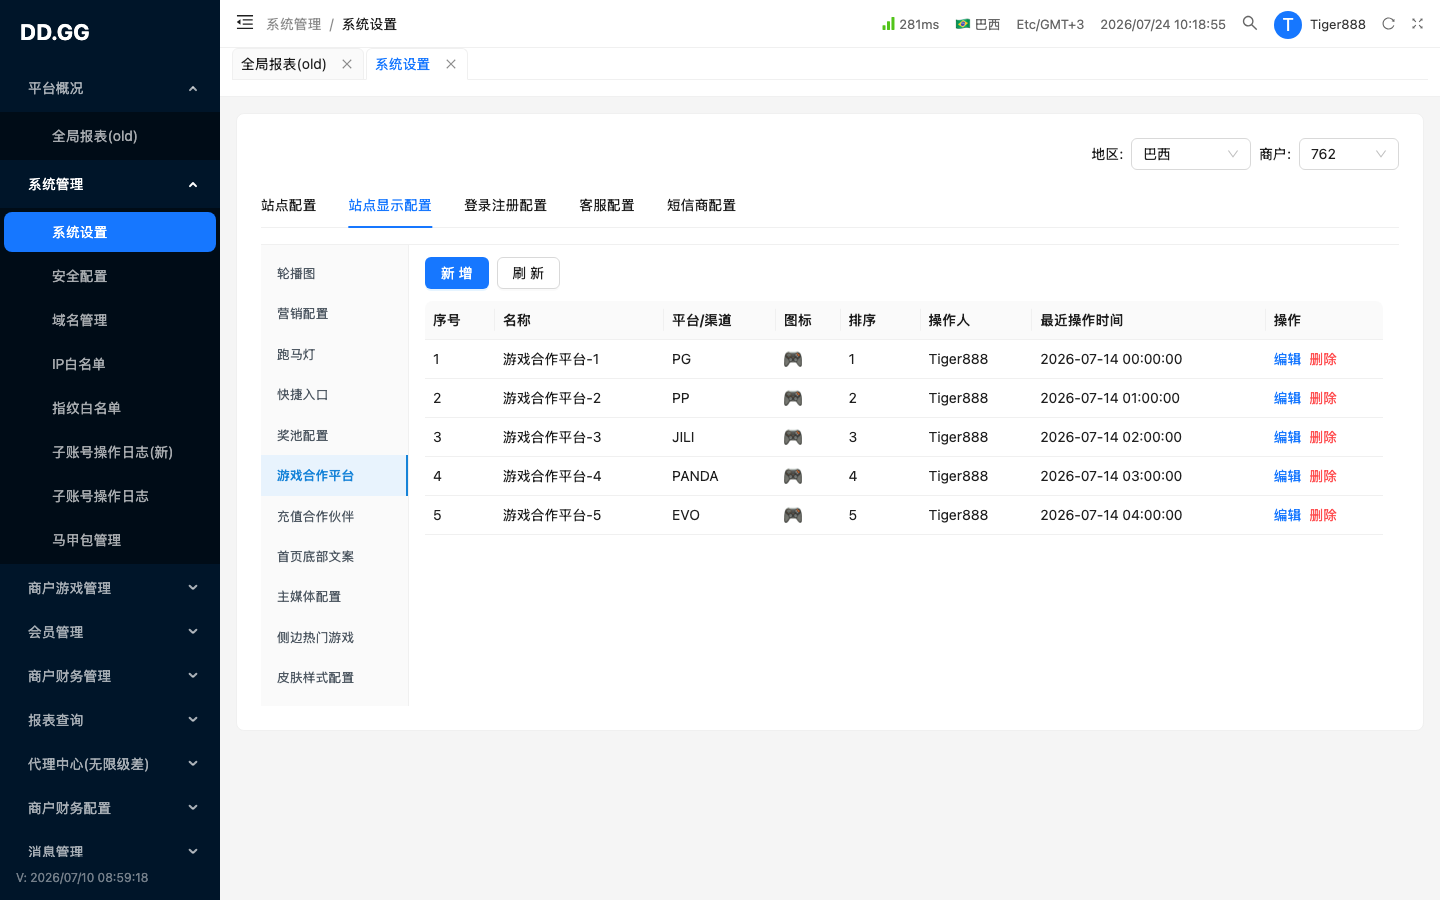The image size is (1440, 900).
Task: Open the 客服配置 tab
Action: 607,205
